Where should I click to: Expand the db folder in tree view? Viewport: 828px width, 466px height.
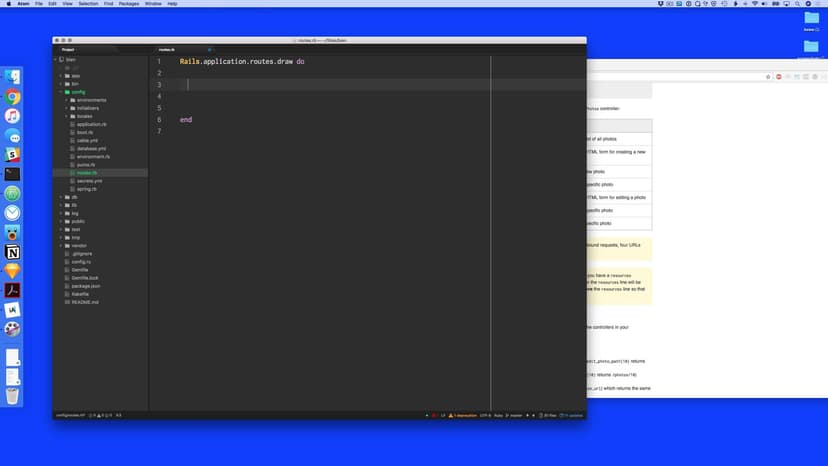(x=73, y=197)
